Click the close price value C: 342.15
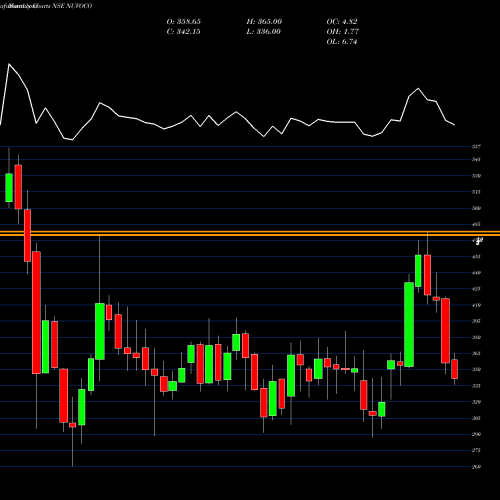The image size is (500, 500). click(x=184, y=32)
